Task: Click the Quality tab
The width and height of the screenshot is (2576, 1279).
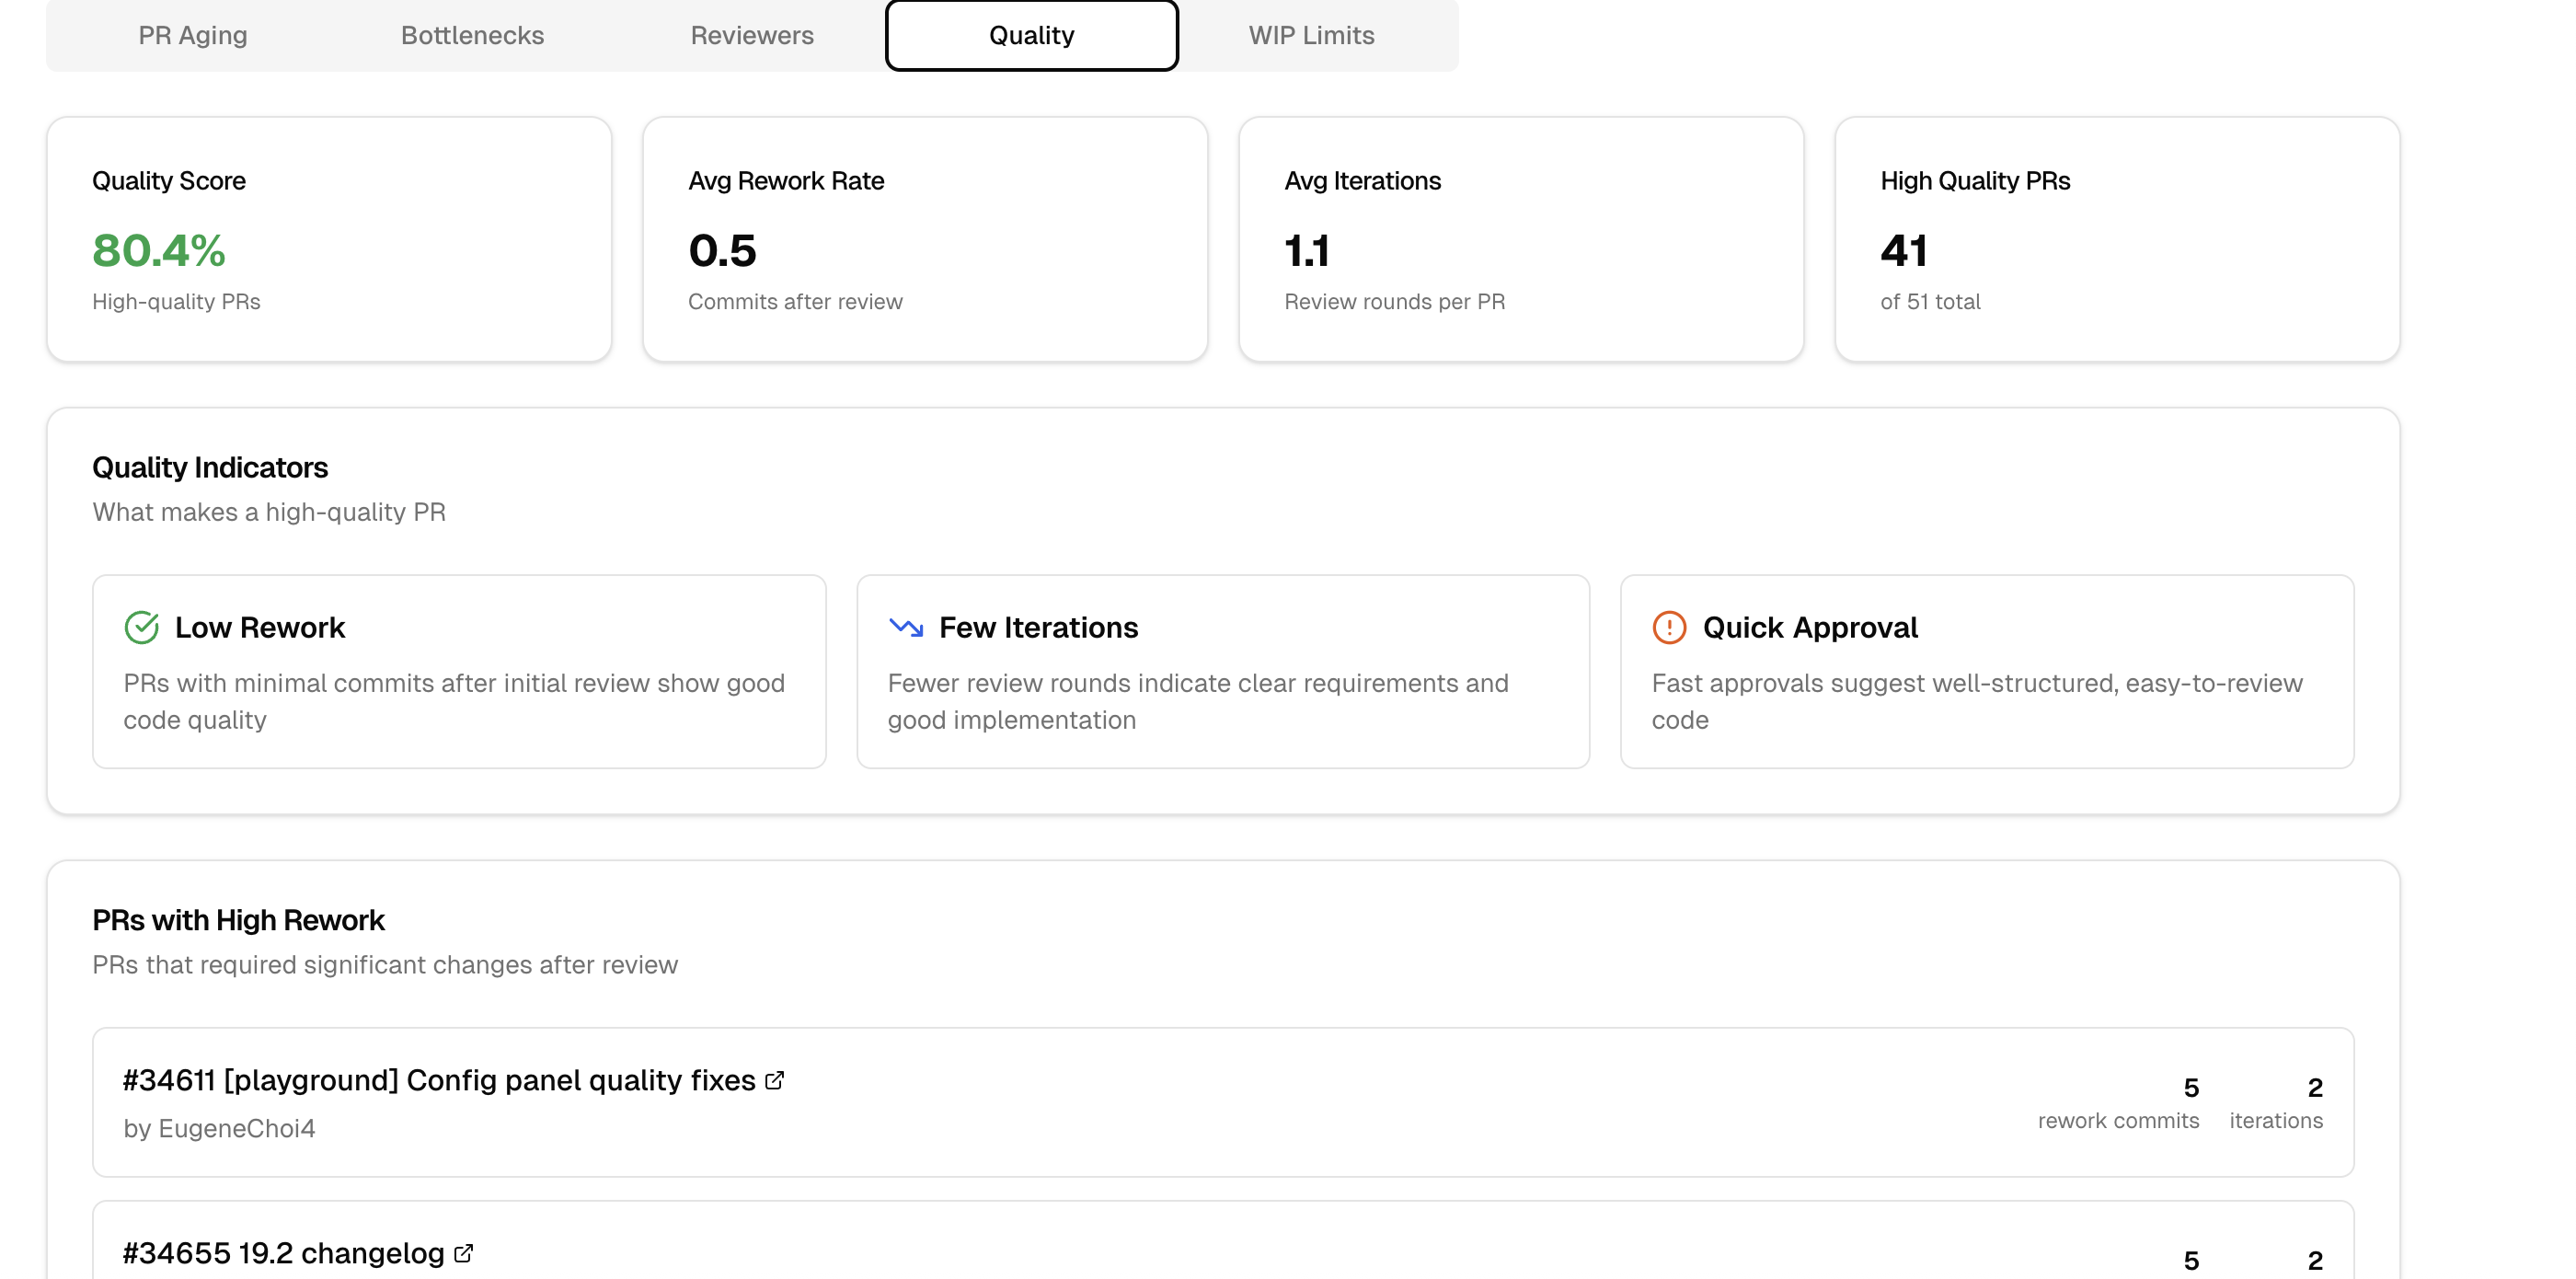Action: click(1031, 35)
